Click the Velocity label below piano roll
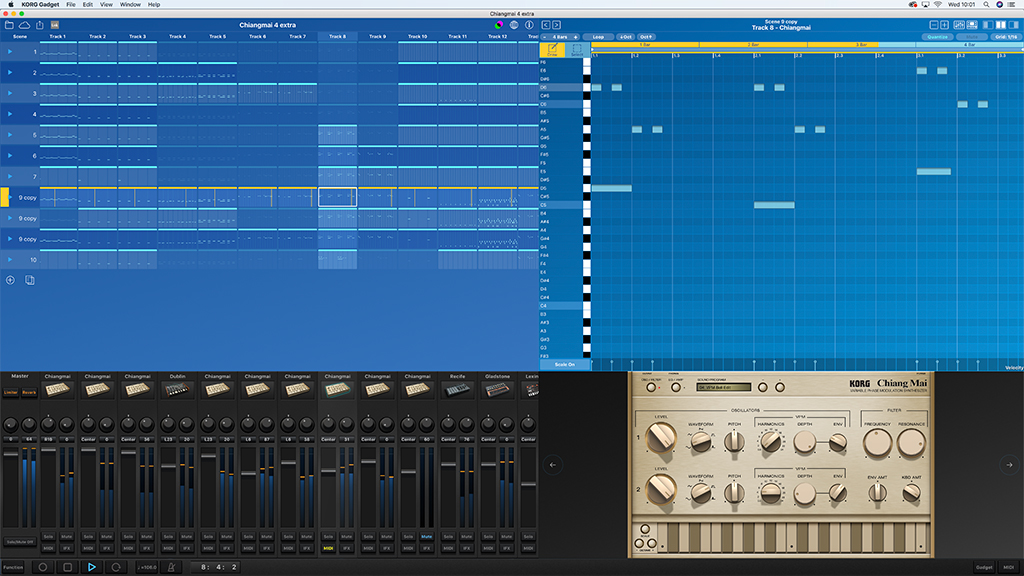 [x=1014, y=368]
